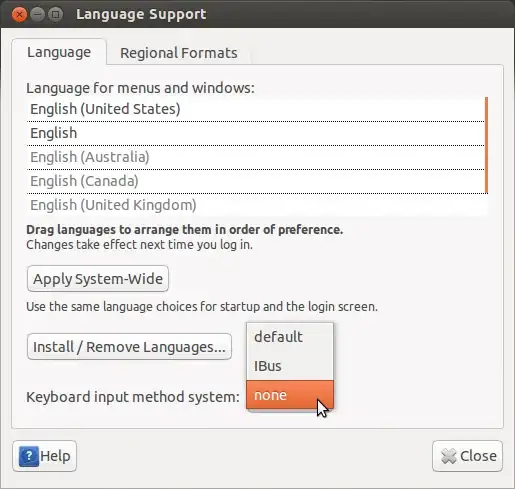Open Install / Remove Languages dialog
Screen dimensions: 515x489
tap(129, 347)
